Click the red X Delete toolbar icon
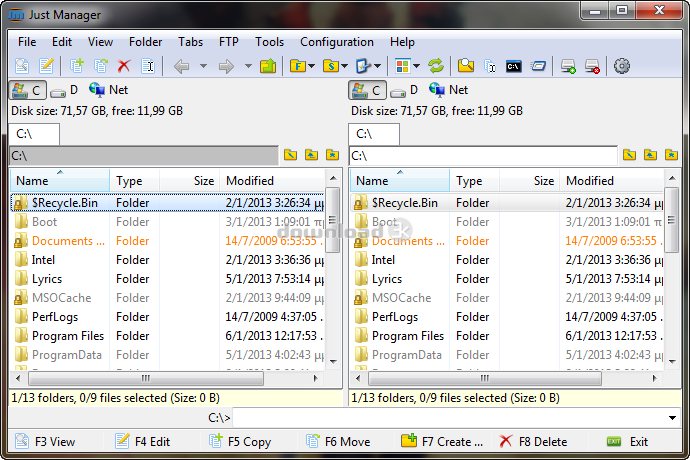The height and width of the screenshot is (460, 690). pyautogui.click(x=124, y=66)
